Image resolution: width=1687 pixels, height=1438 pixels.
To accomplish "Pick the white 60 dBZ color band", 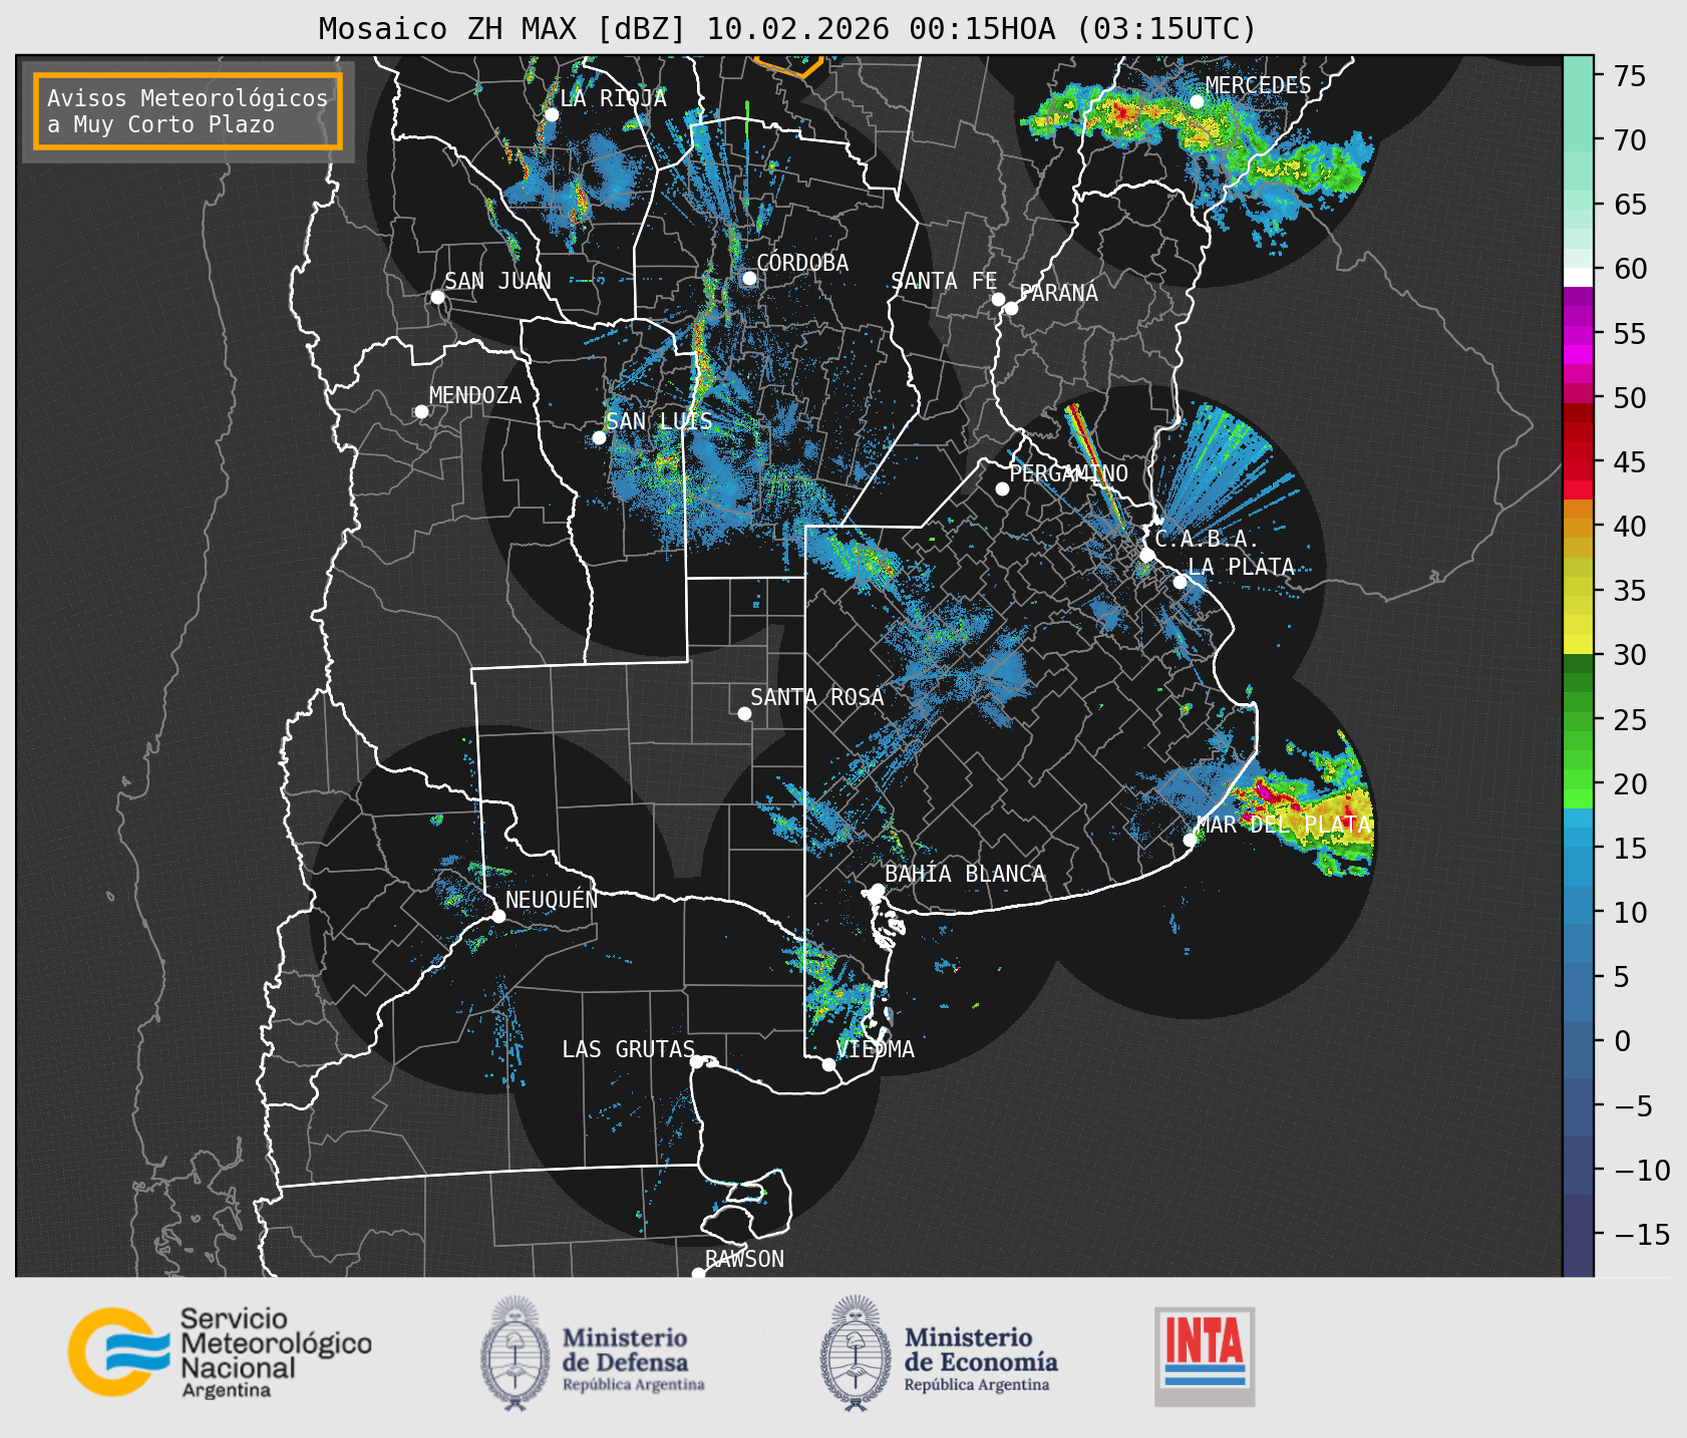I will tap(1578, 277).
